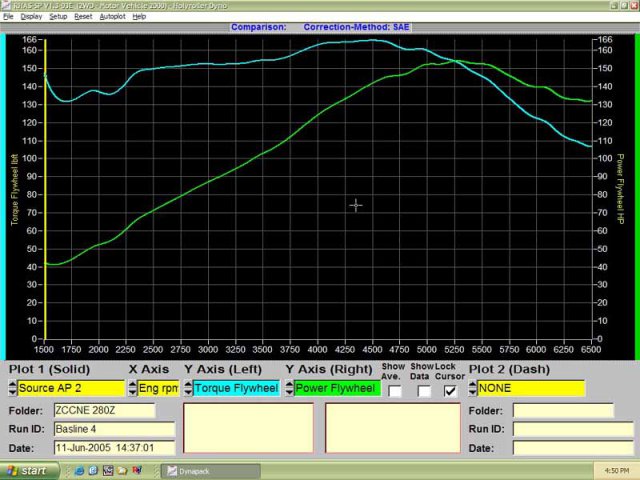Click the Y Axis Right spinner arrows
The image size is (640, 480).
pyautogui.click(x=289, y=388)
